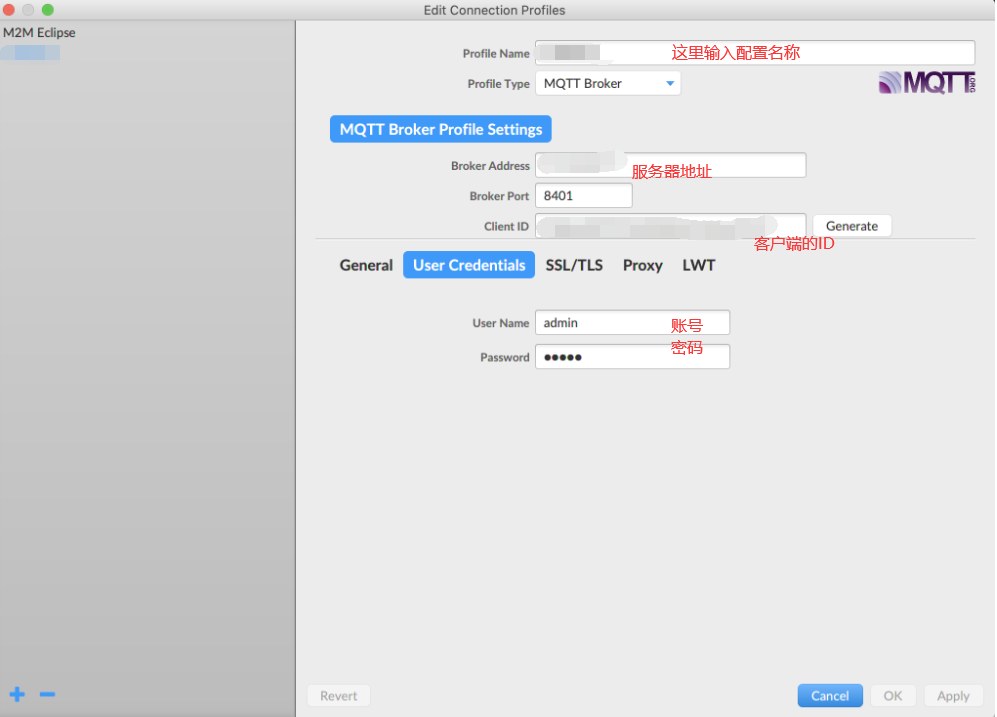Edit the Broker Port field showing 8401

(x=584, y=196)
